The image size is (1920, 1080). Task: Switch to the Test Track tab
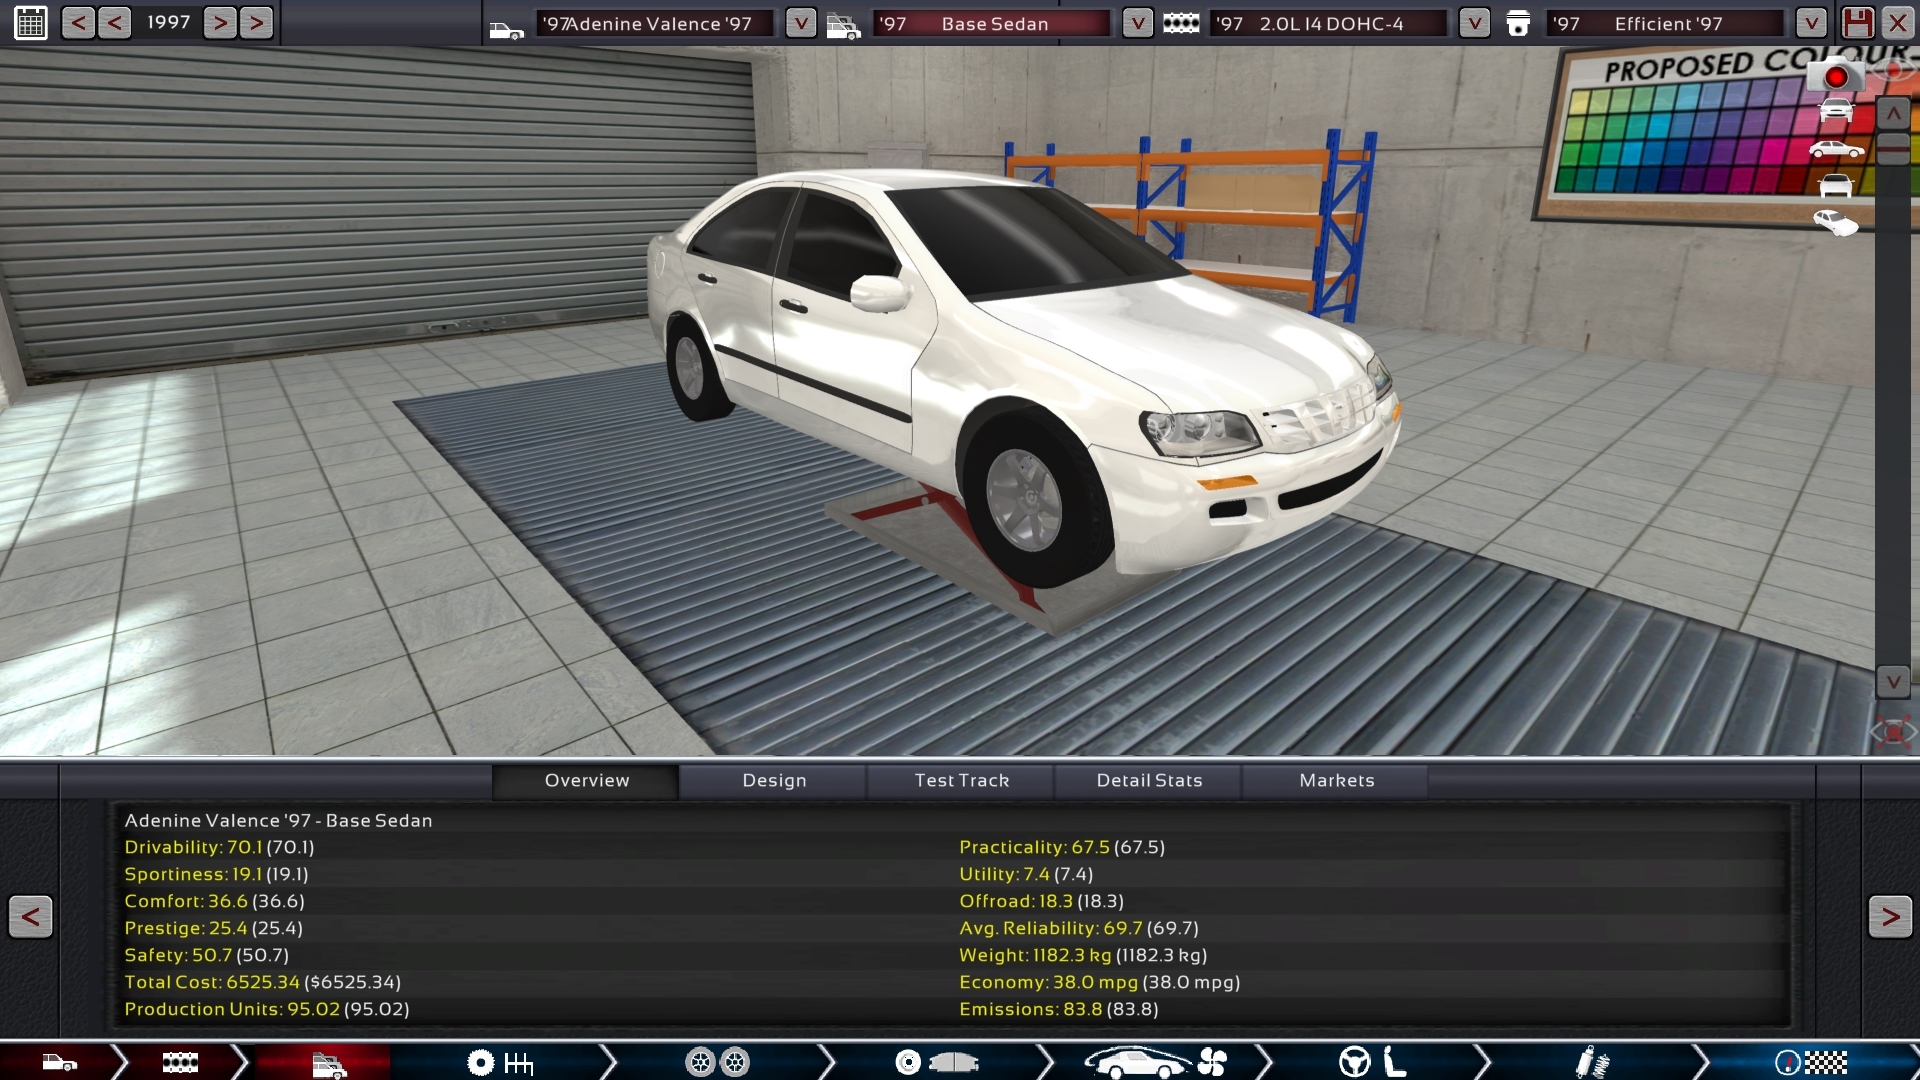coord(961,781)
